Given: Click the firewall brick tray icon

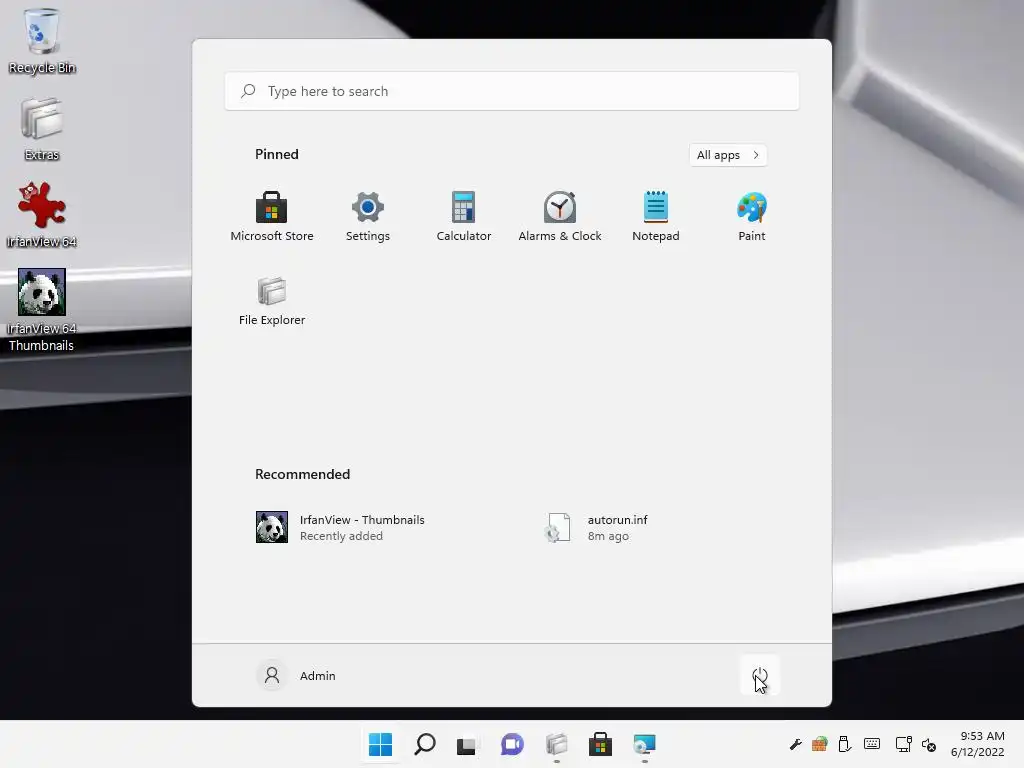Looking at the screenshot, I should point(820,744).
